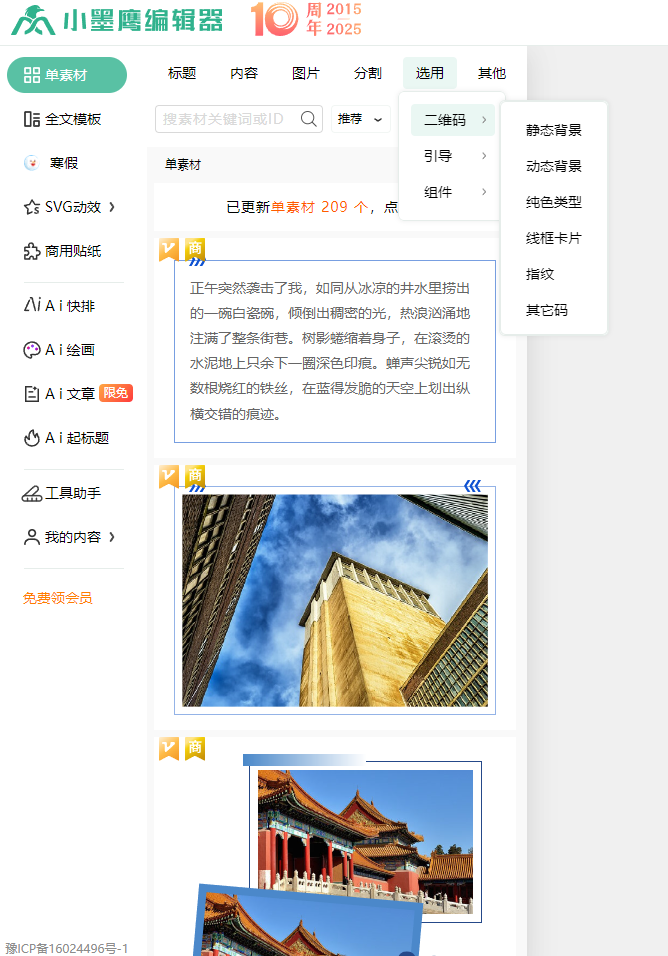Click the V badge on the skyscraper card
This screenshot has height=956, width=668.
(x=169, y=477)
